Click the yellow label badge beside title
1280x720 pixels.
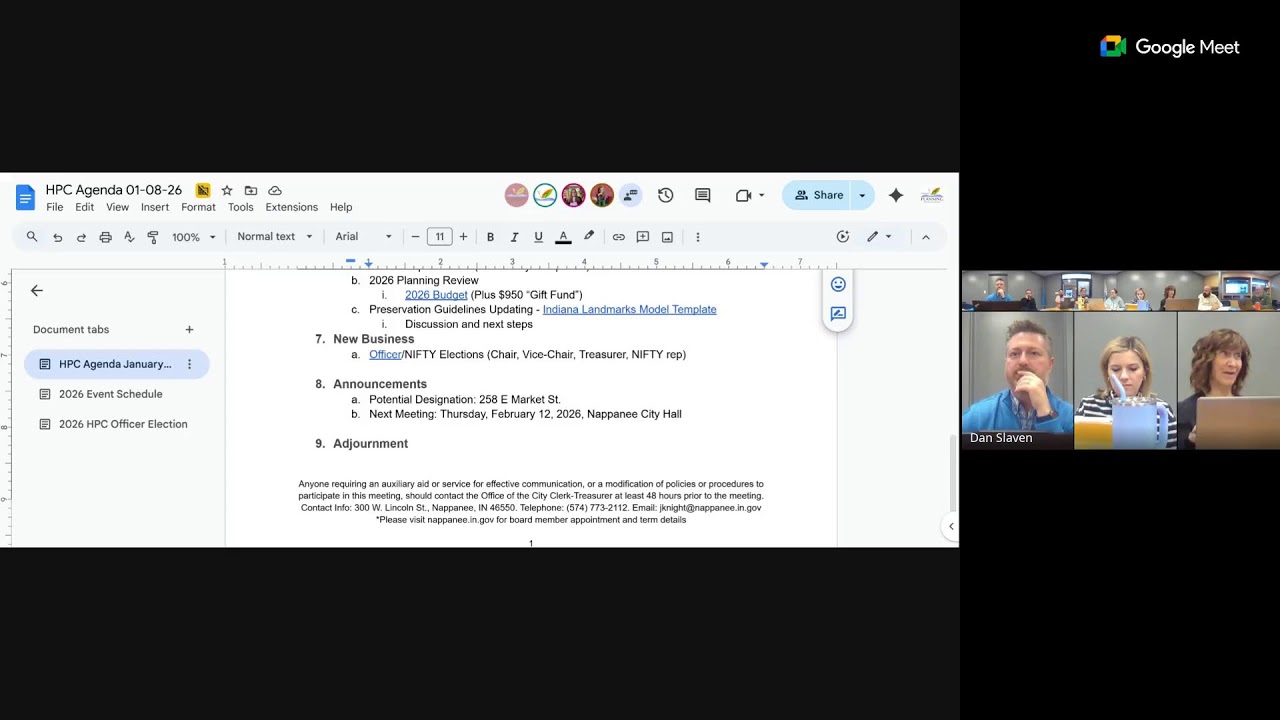pyautogui.click(x=203, y=190)
